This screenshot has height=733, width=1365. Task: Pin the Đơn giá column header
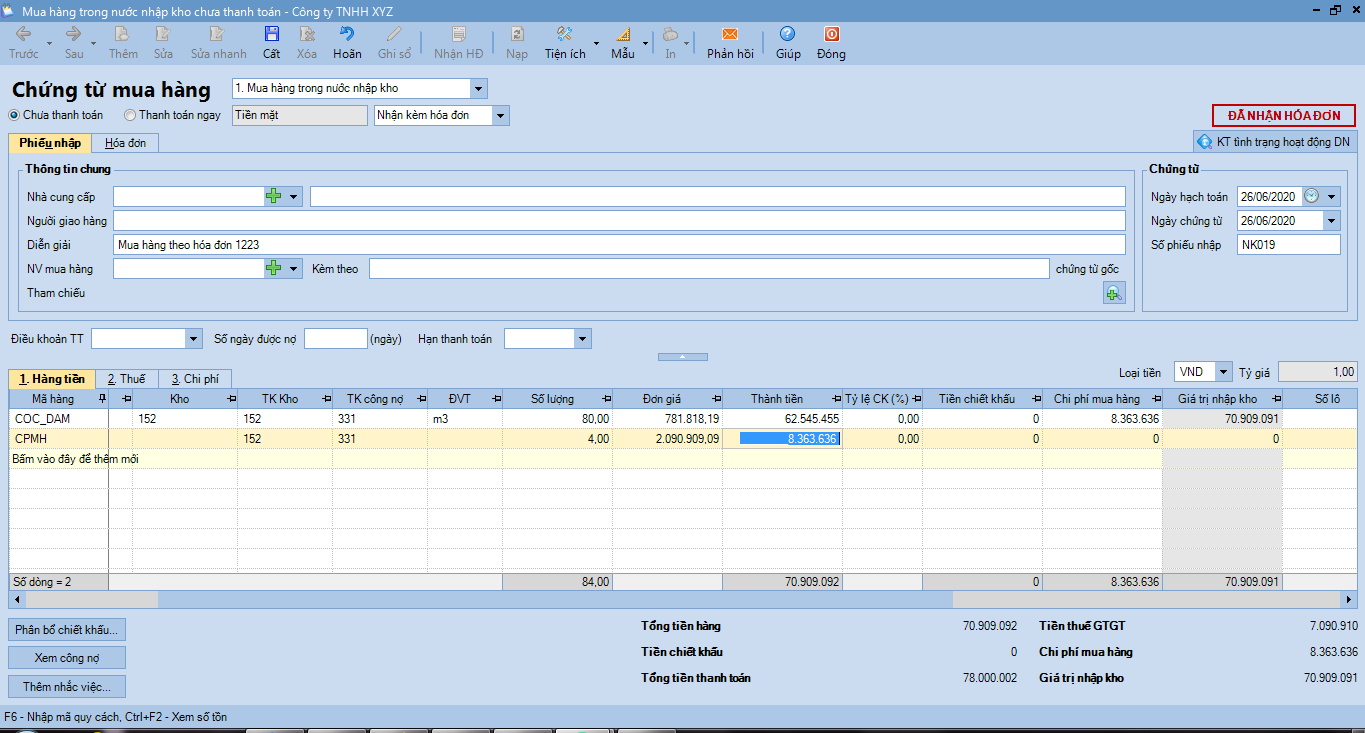click(x=716, y=399)
